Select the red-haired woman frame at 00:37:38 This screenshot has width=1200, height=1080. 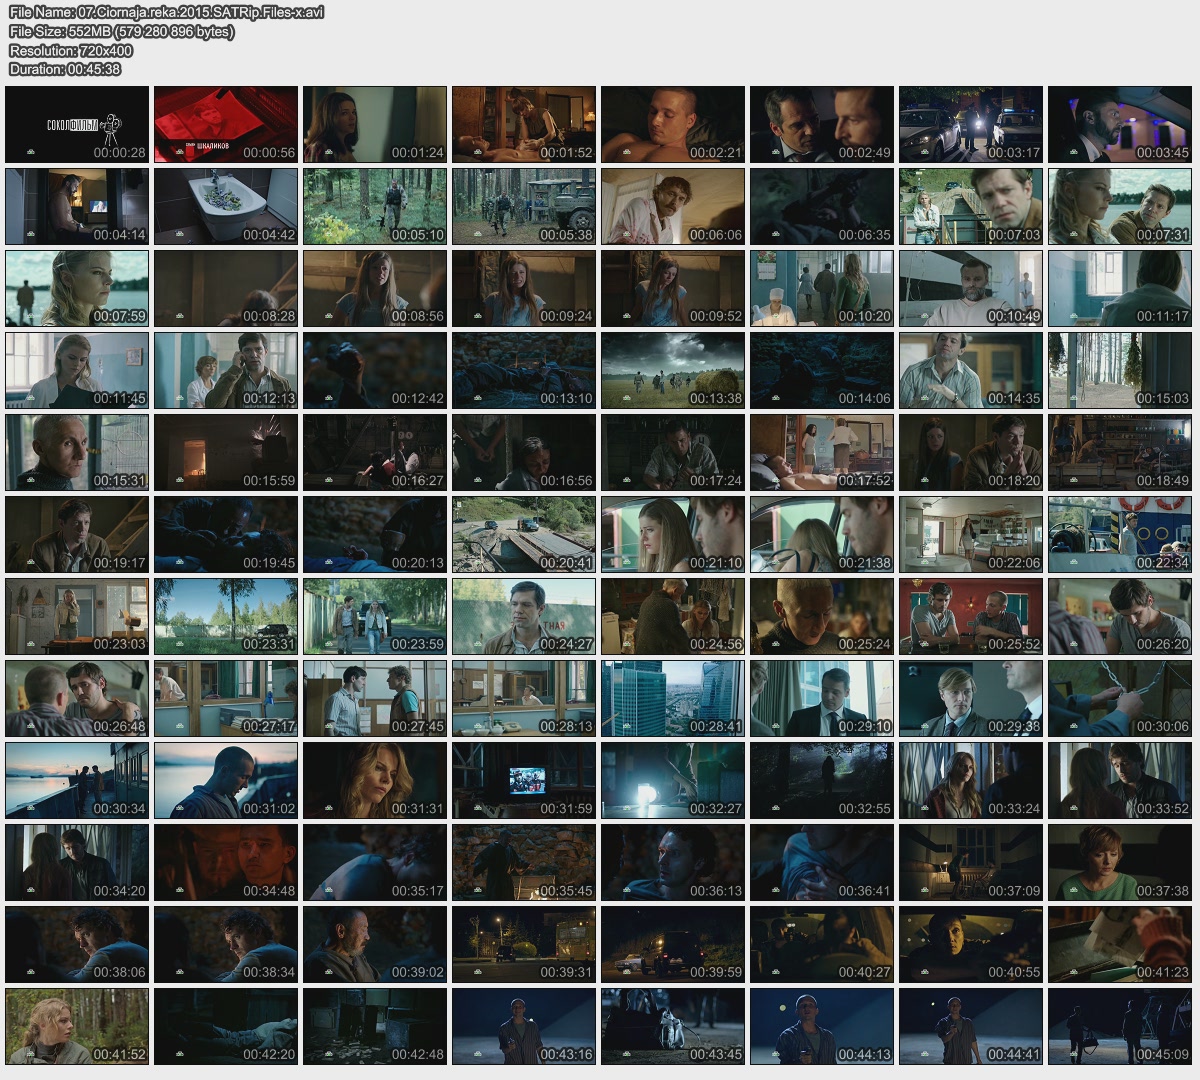click(1120, 862)
